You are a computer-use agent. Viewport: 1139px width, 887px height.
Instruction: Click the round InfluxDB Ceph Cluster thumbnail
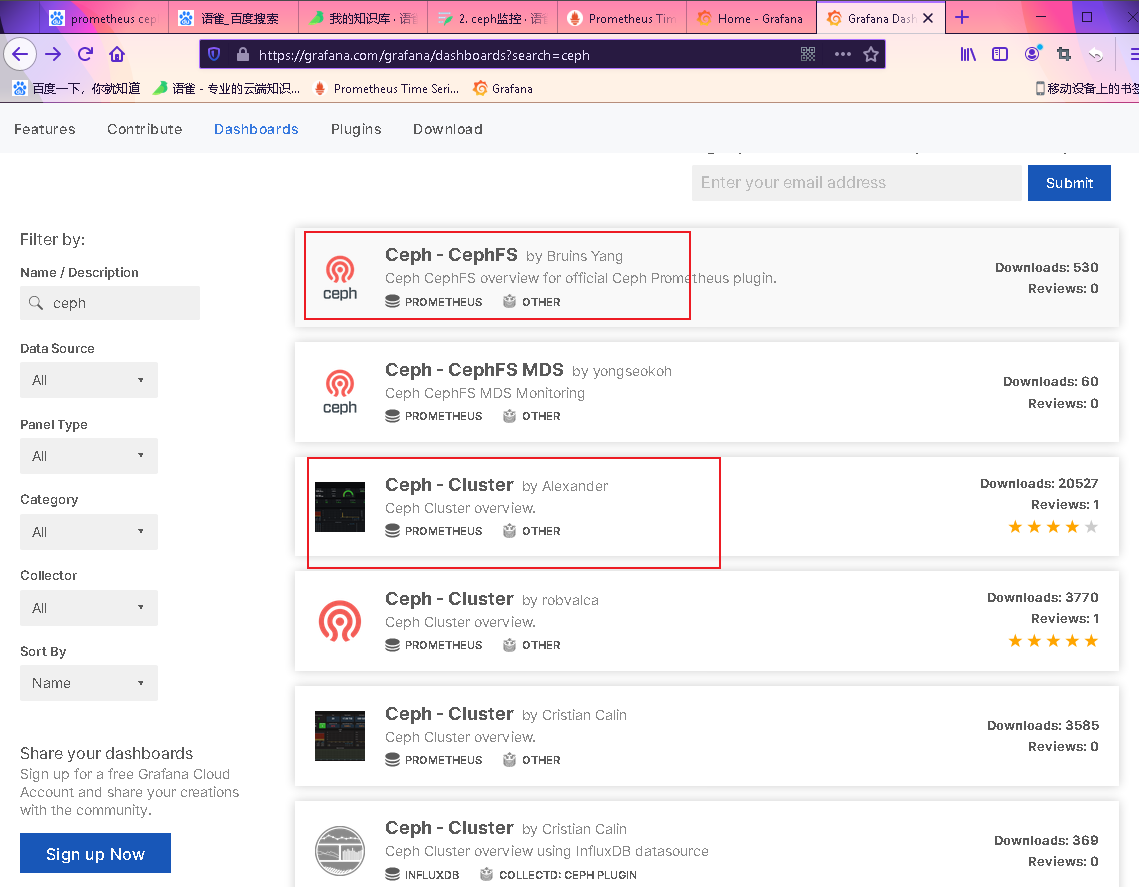tap(340, 851)
